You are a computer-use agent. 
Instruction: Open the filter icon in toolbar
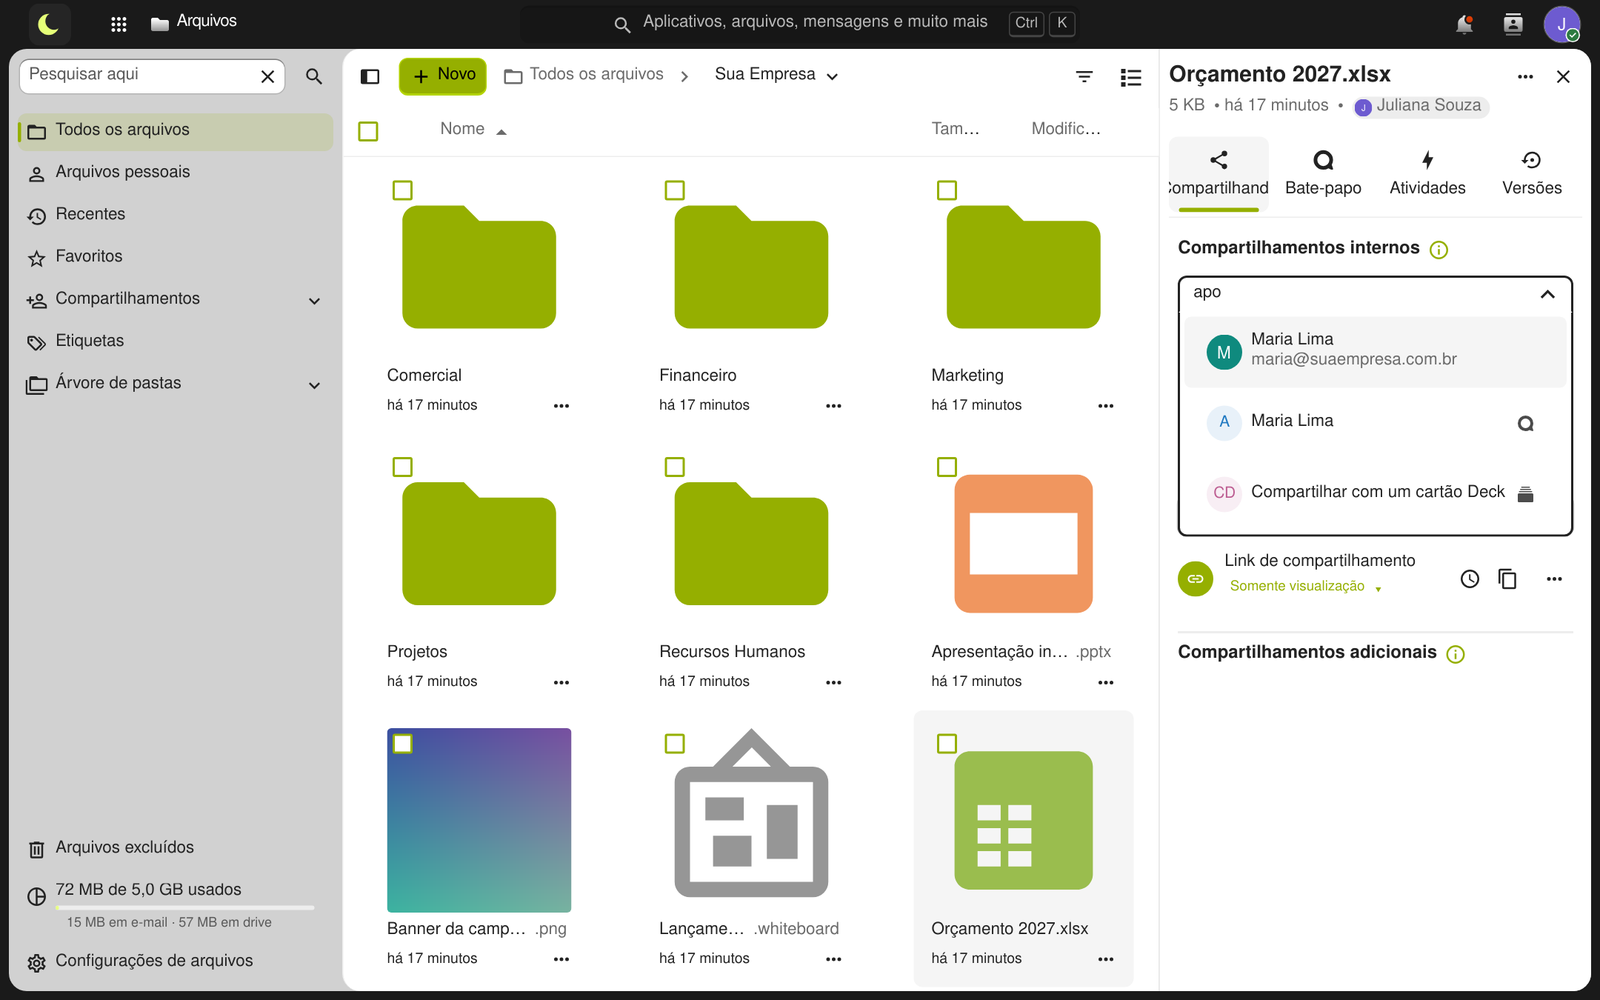coord(1084,76)
